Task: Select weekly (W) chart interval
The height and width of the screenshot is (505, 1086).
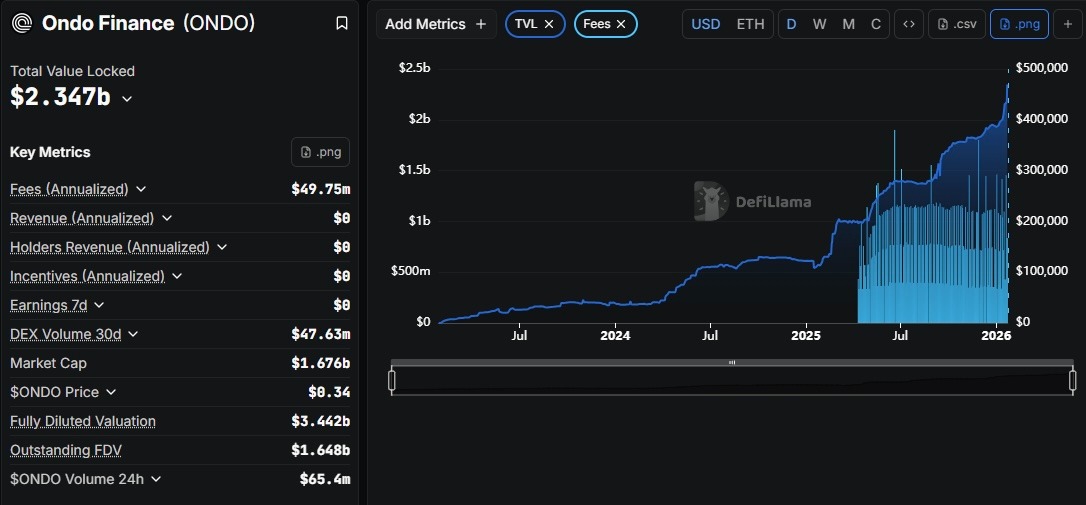Action: [x=819, y=24]
